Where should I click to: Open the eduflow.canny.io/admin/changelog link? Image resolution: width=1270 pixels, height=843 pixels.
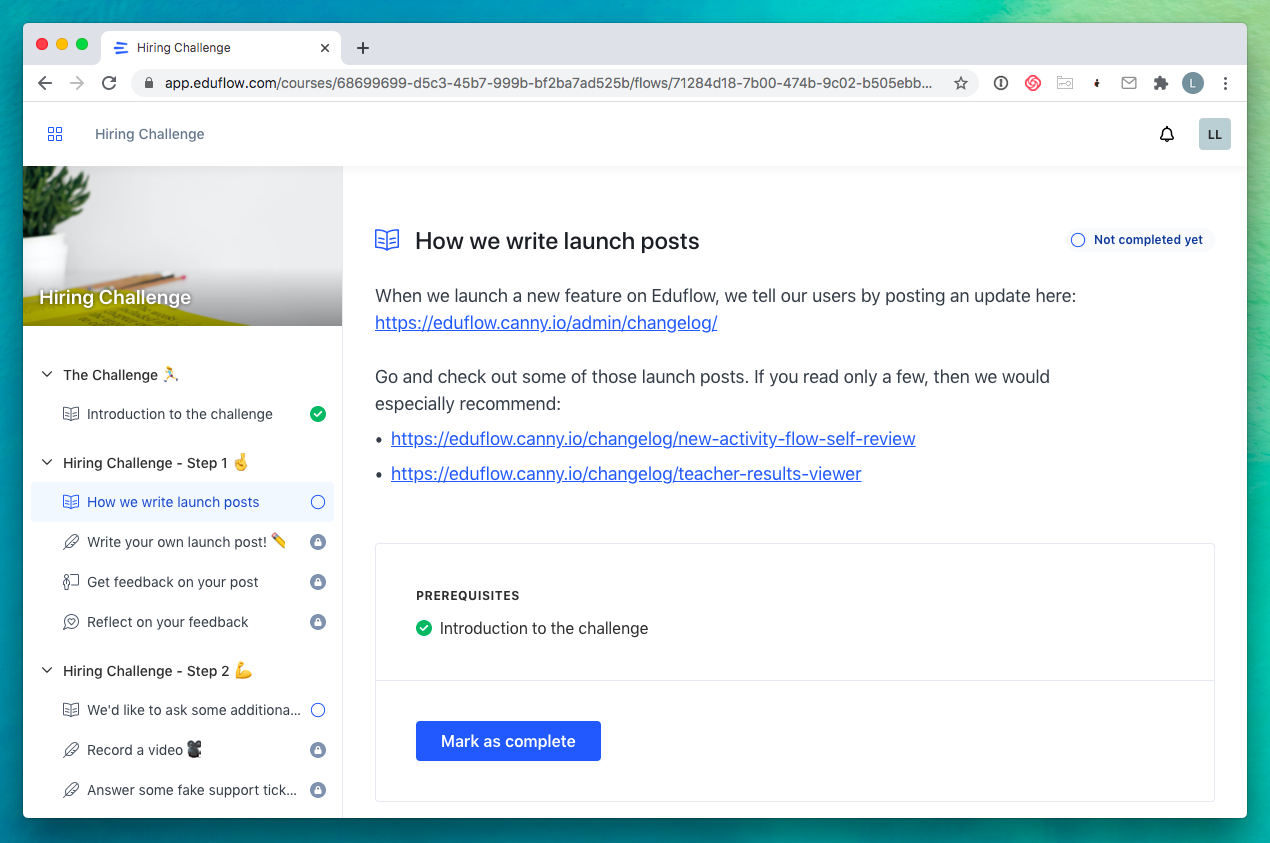546,323
